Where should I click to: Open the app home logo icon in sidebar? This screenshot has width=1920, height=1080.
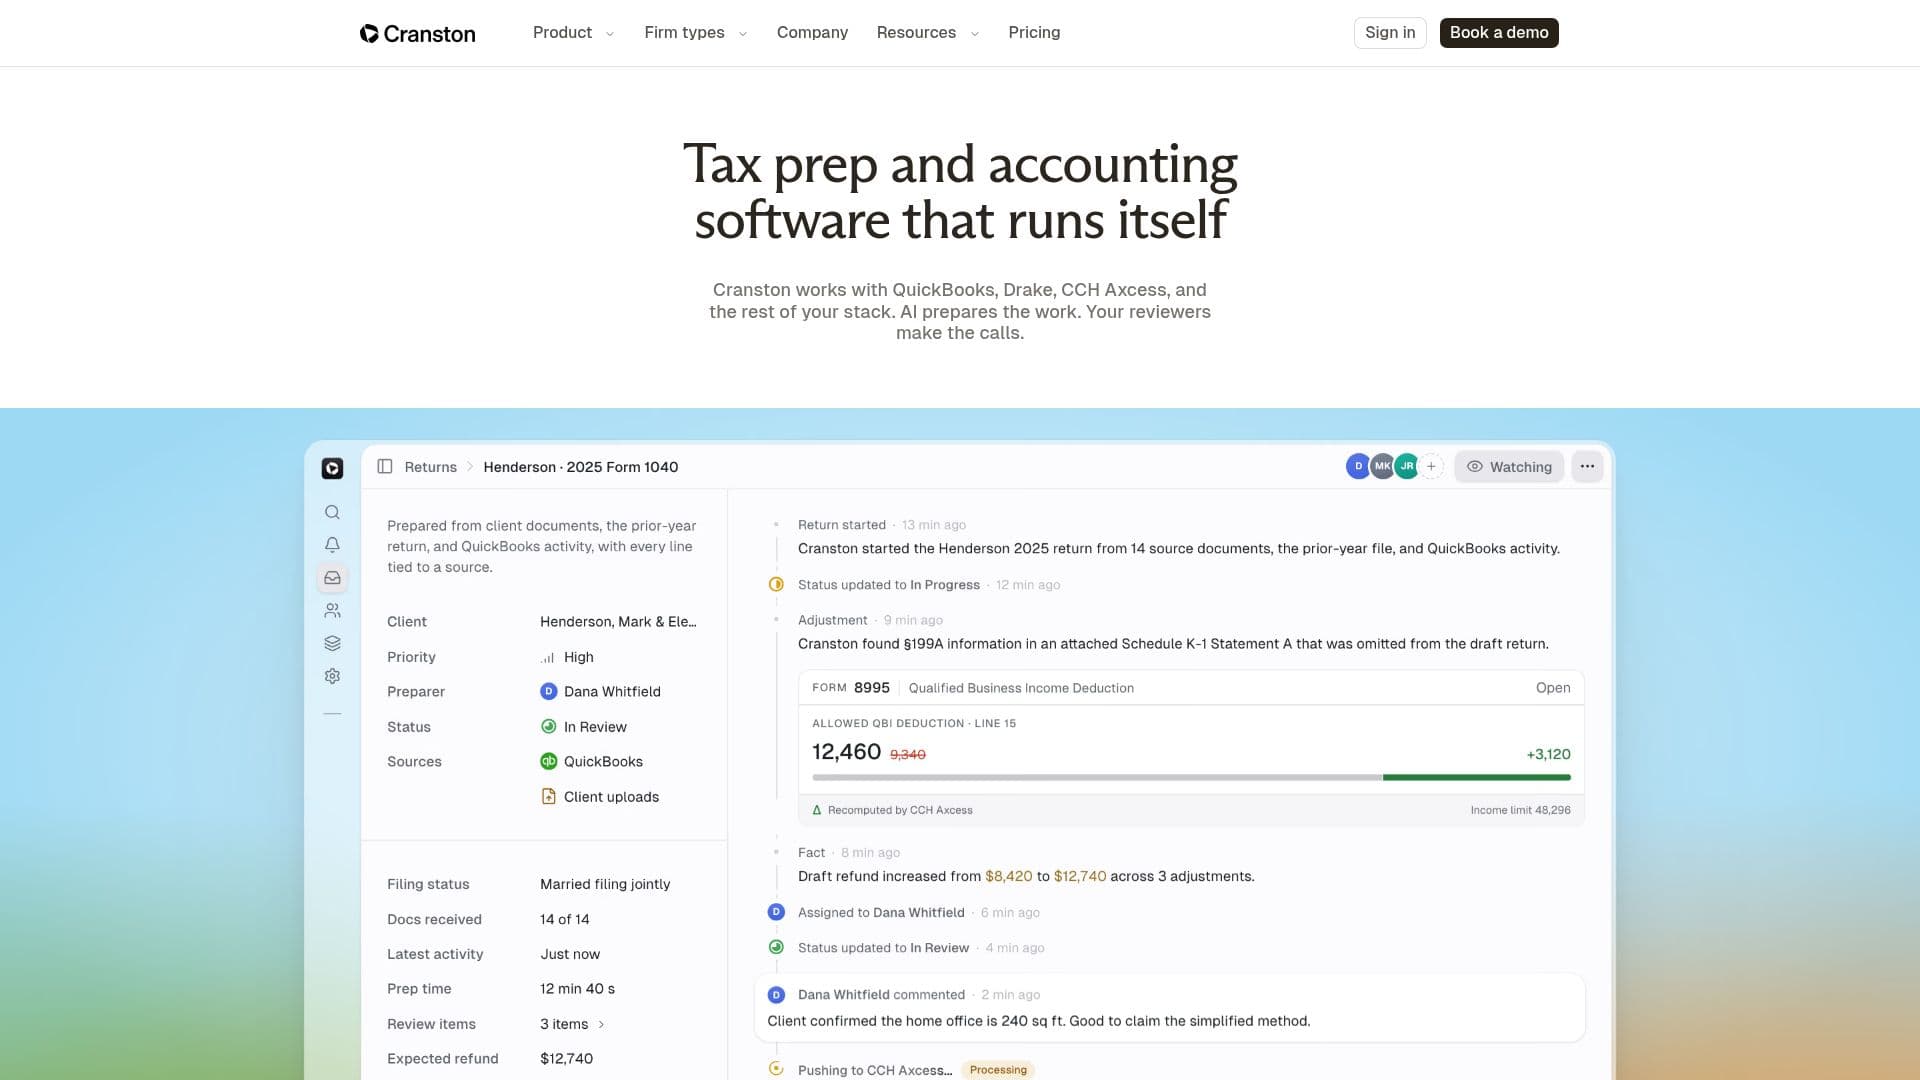coord(332,468)
